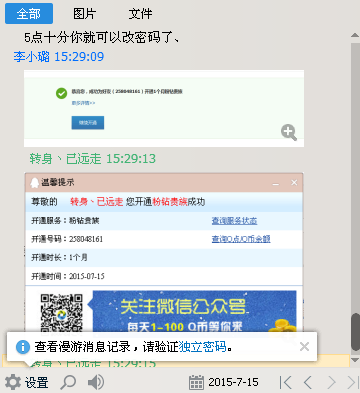This screenshot has height=393, width=360.
Task: Click scrollbar up arrow
Action: pos(355,35)
